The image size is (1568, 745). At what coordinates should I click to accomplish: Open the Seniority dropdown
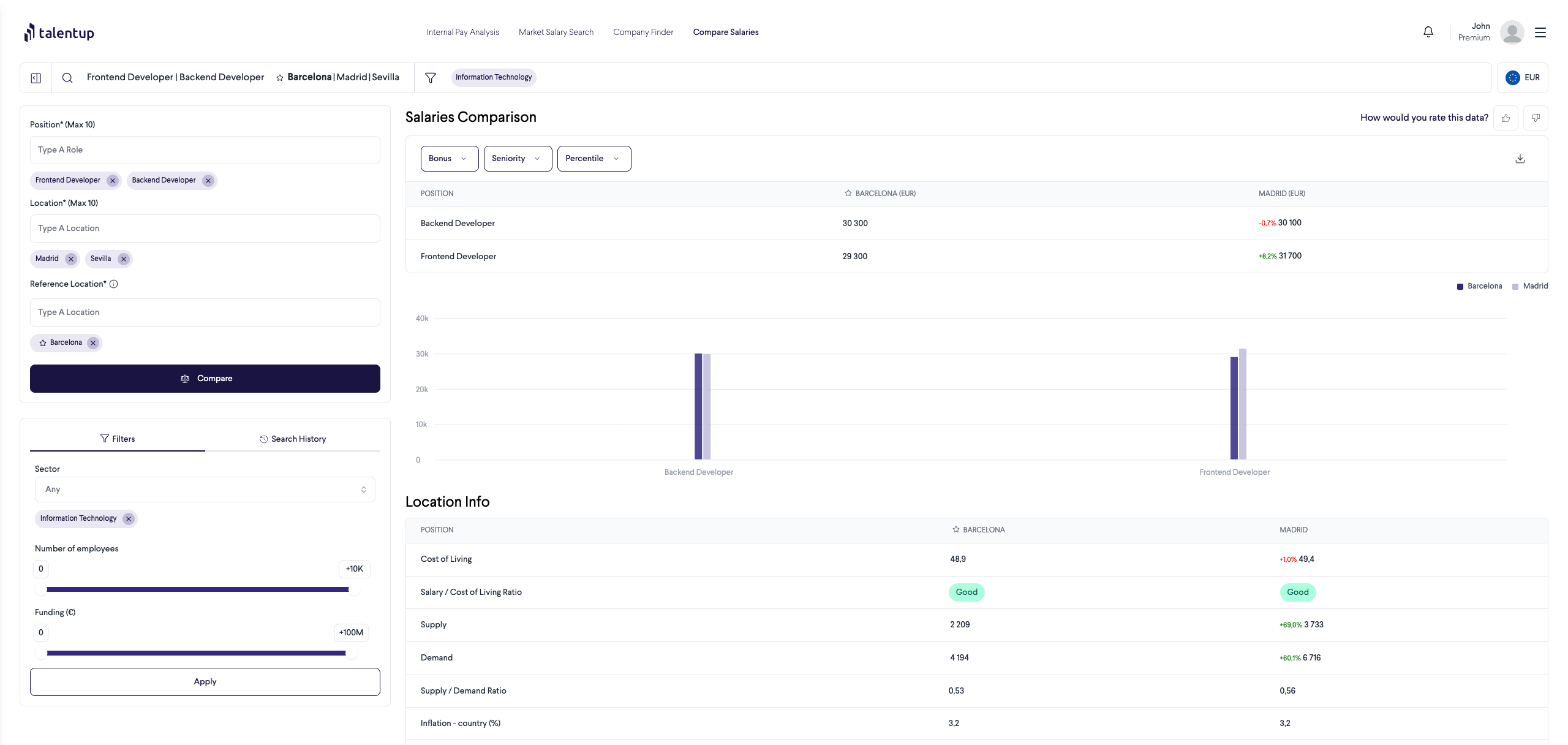coord(517,159)
